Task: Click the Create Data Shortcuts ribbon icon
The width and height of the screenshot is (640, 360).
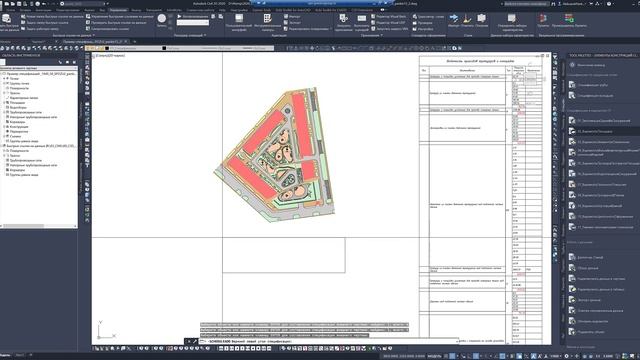Action: 7,19
